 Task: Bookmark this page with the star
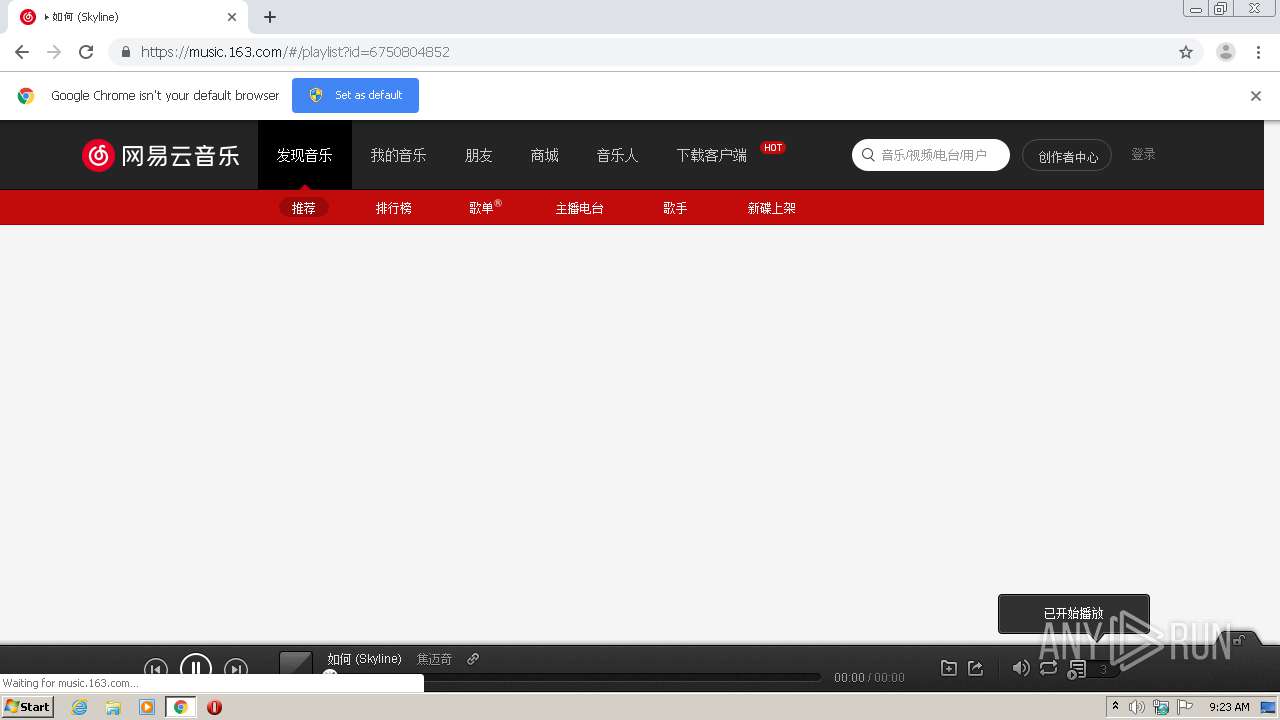click(1186, 52)
